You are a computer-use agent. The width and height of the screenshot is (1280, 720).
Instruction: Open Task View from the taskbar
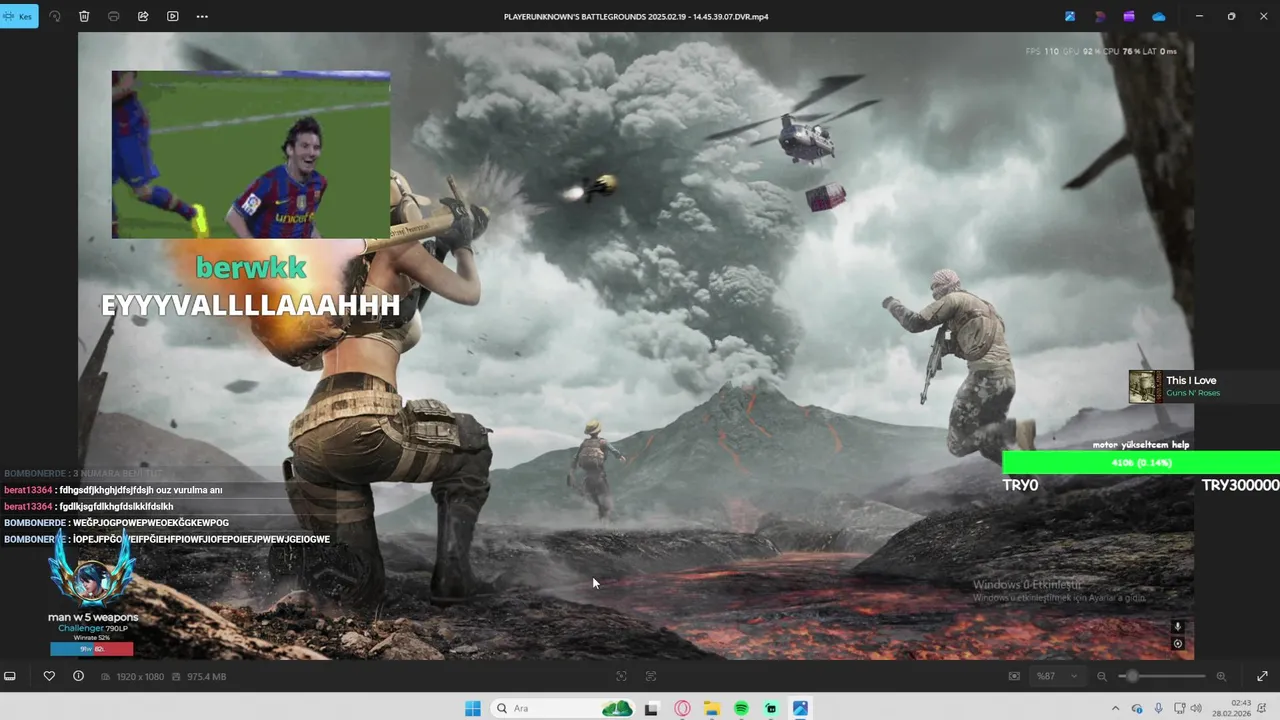pyautogui.click(x=651, y=708)
